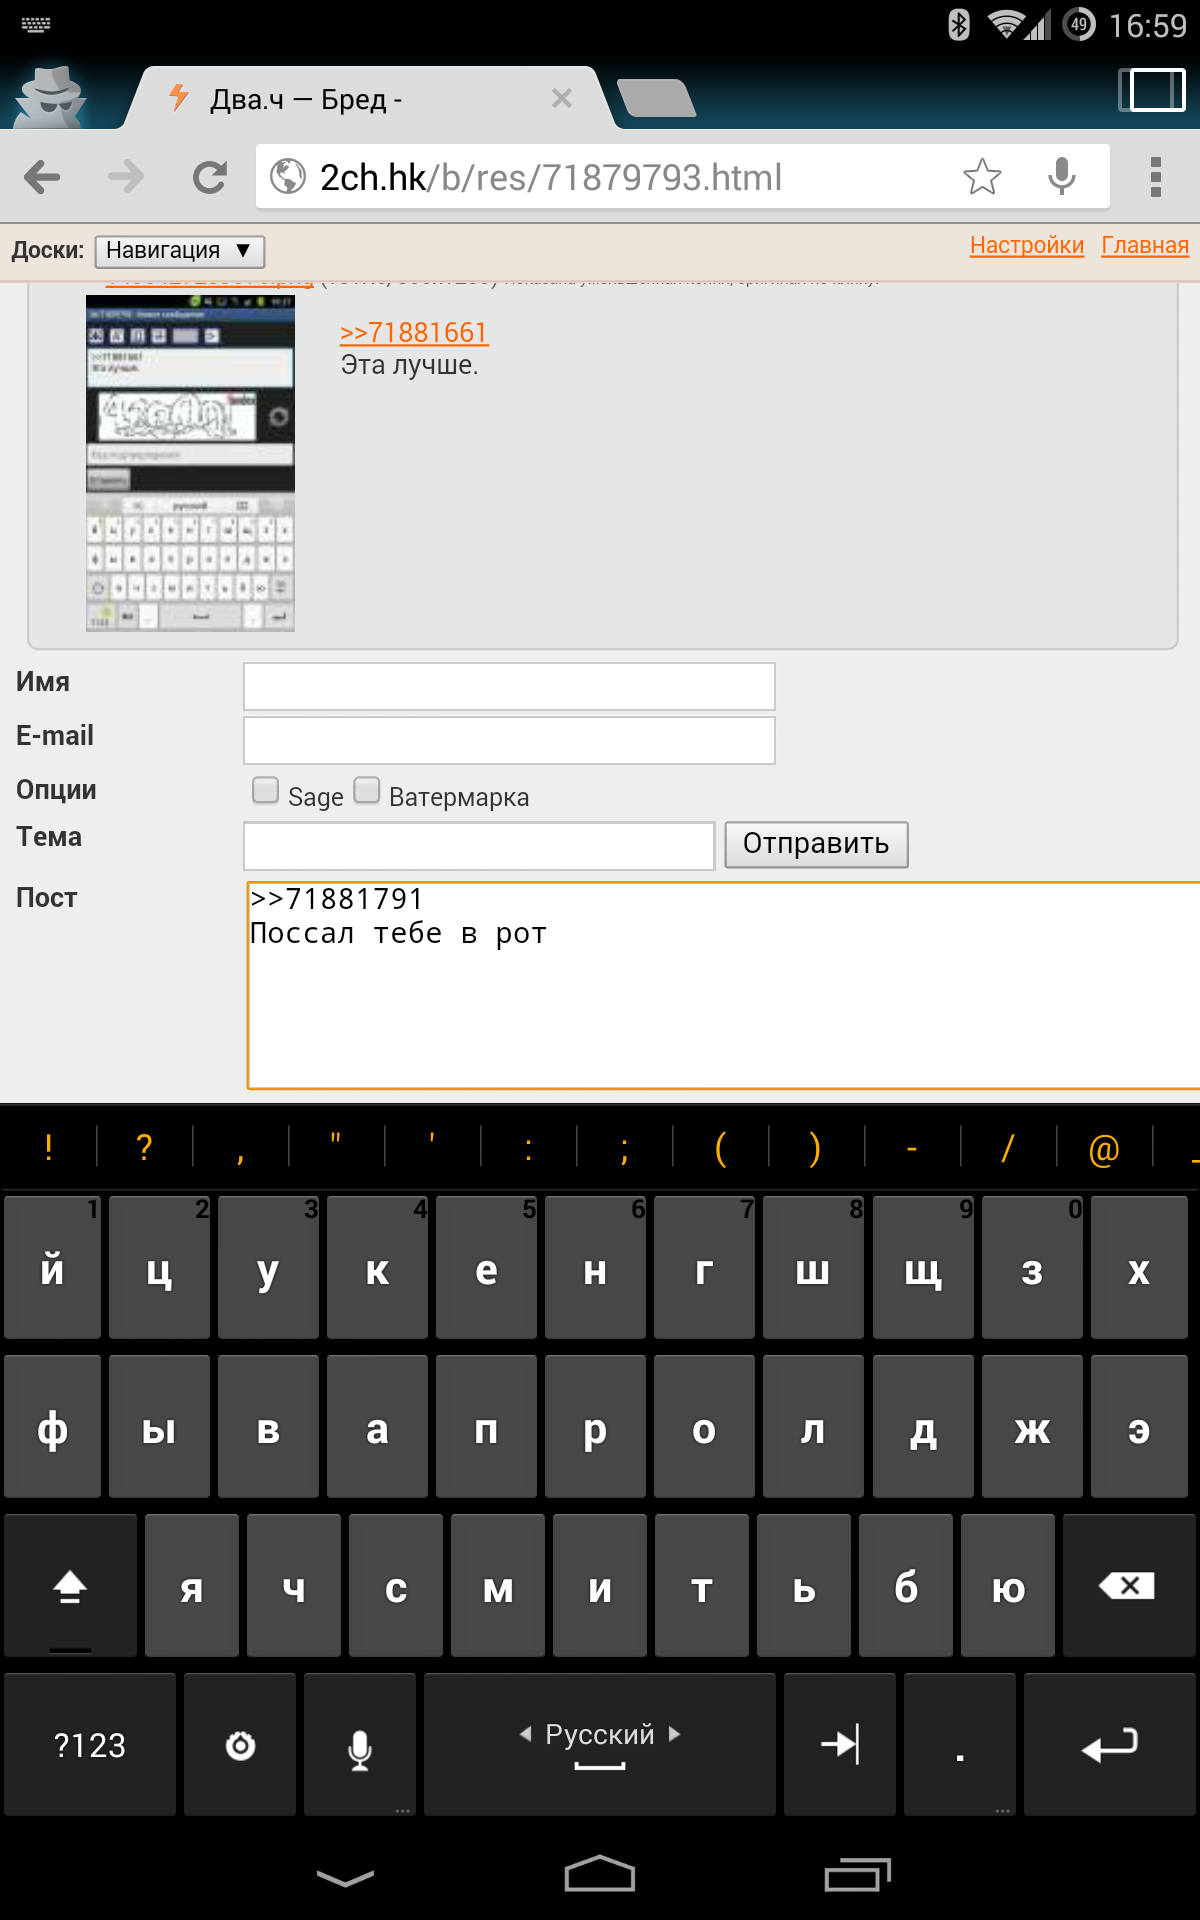
Task: Tap the э key
Action: click(1139, 1427)
